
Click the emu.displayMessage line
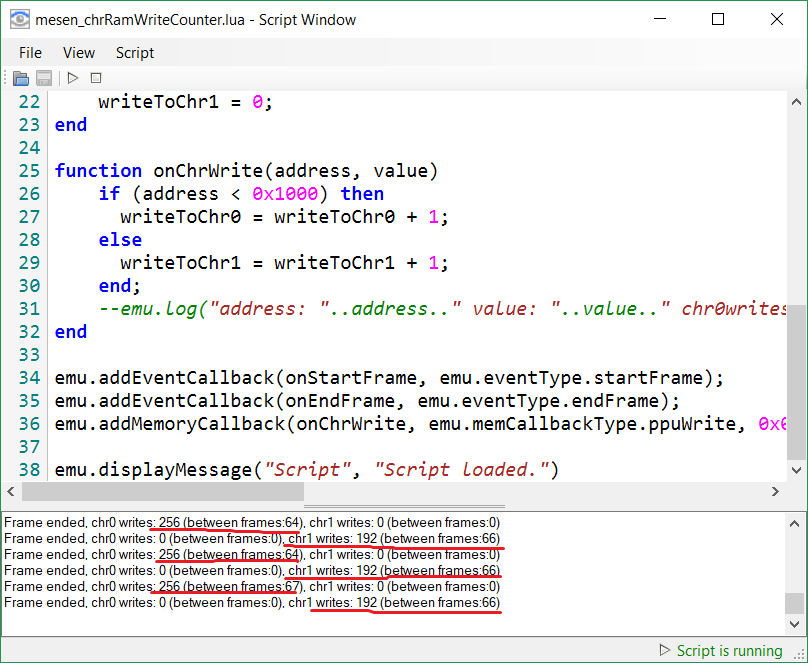307,470
